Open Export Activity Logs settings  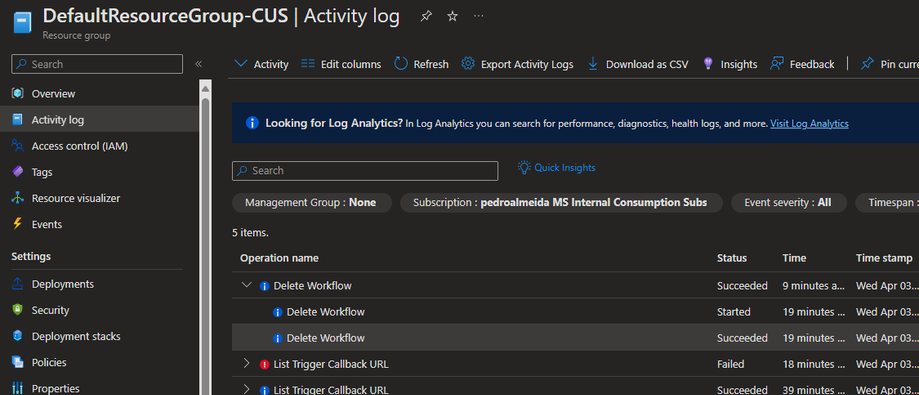pos(517,64)
